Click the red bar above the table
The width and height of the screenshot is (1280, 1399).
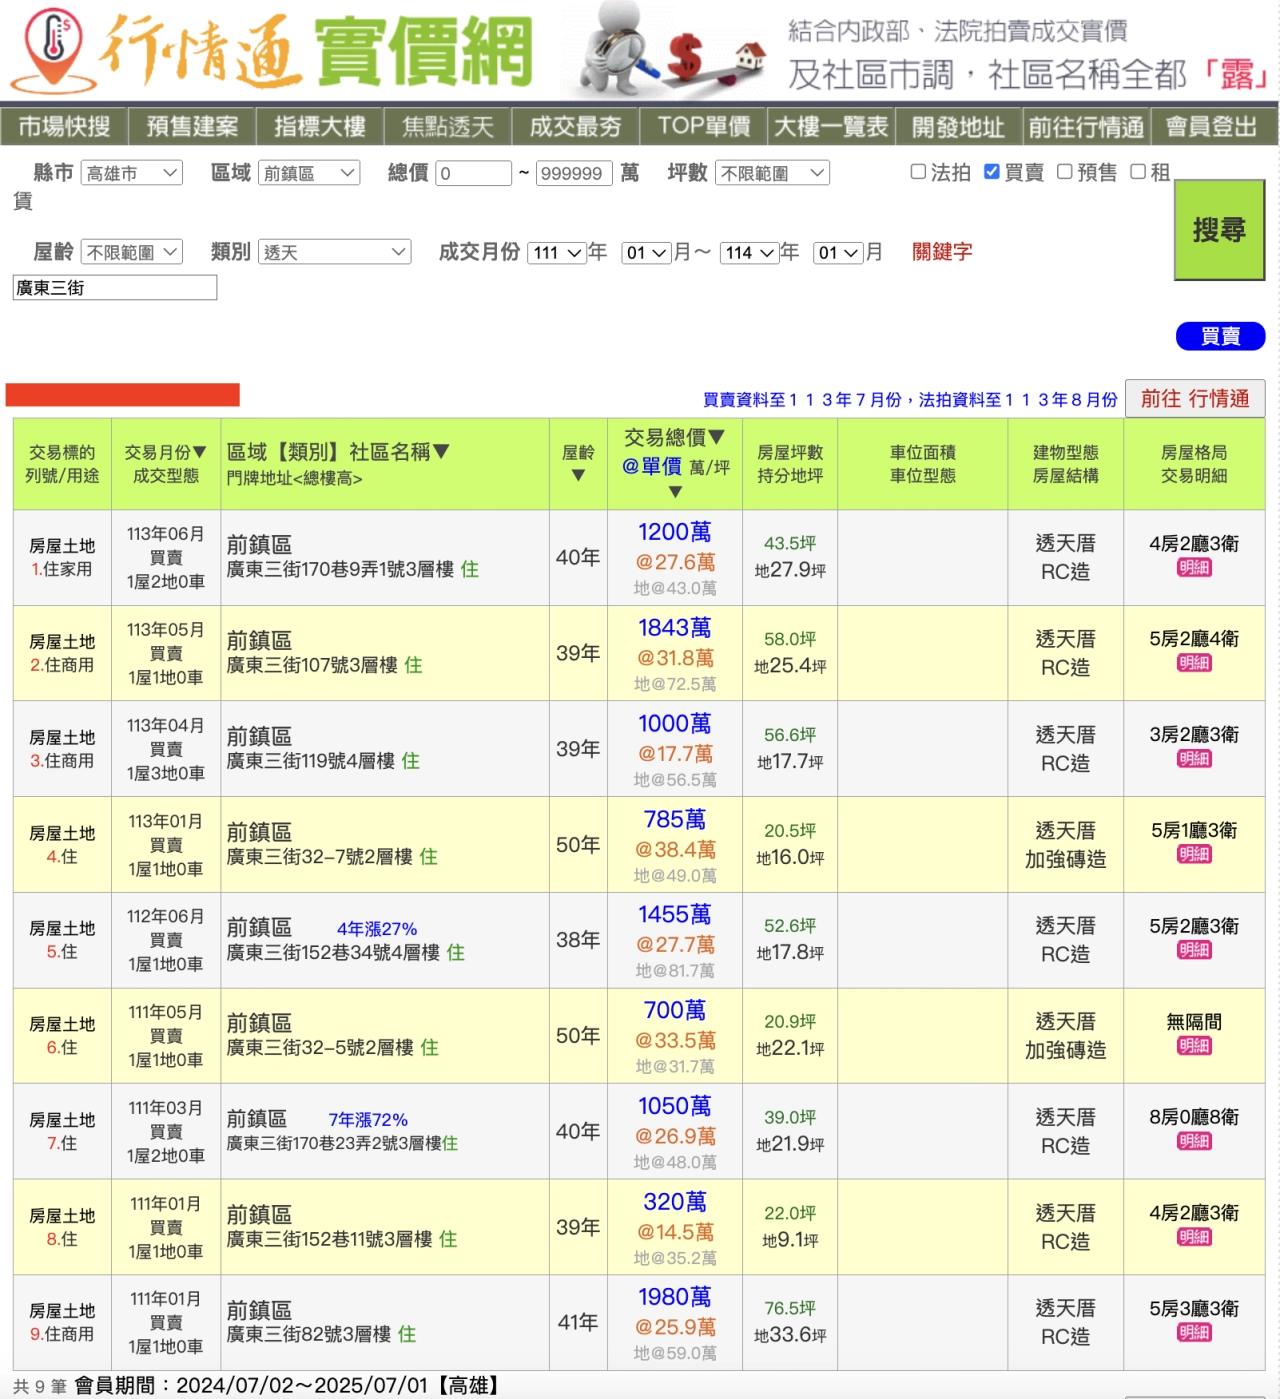[122, 395]
